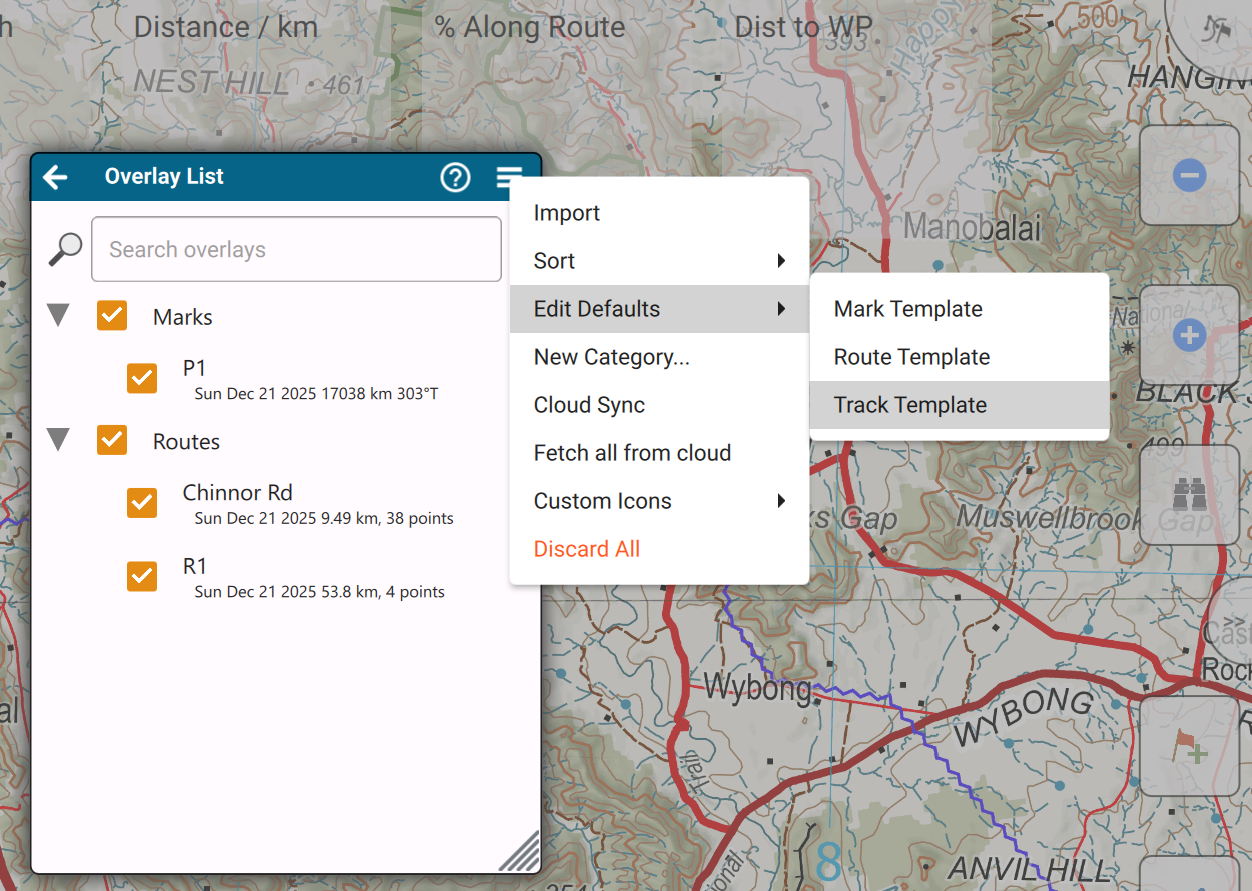
Task: Disable the Chinnor Rd route checkbox
Action: click(142, 503)
